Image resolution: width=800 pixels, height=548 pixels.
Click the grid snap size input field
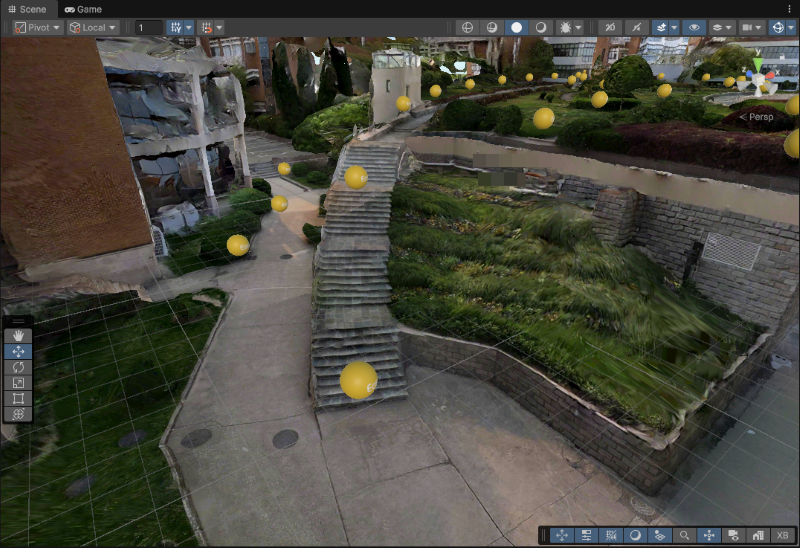click(x=147, y=27)
